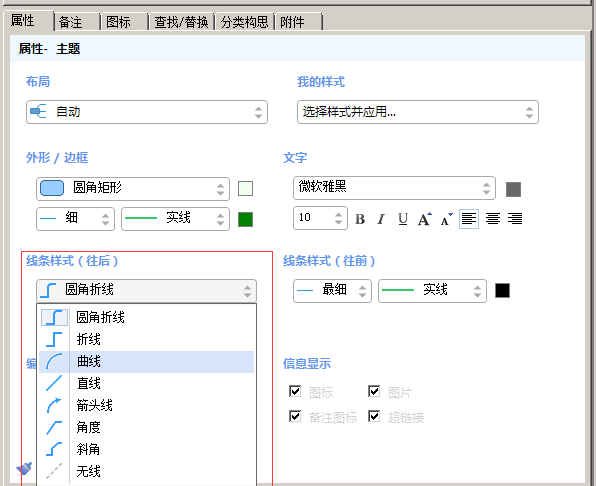Select 圆角折线 from the list
The image size is (596, 486).
pos(146,317)
